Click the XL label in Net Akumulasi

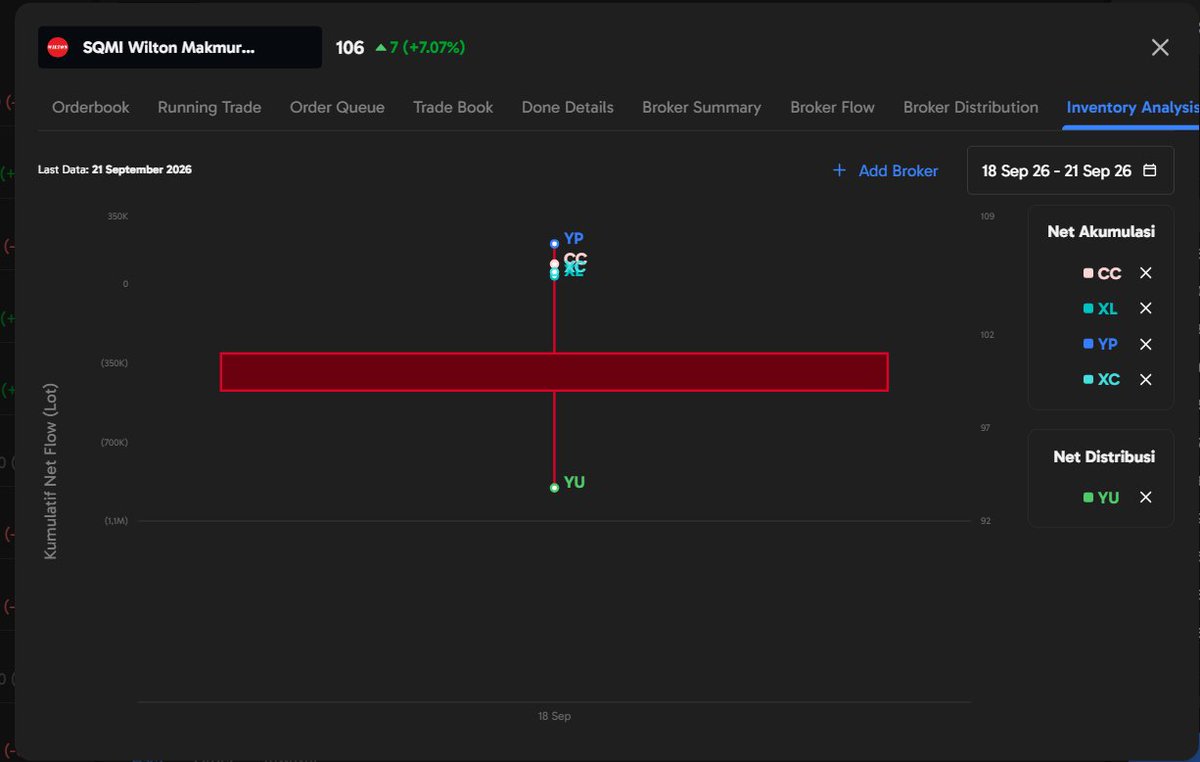[x=1107, y=308]
